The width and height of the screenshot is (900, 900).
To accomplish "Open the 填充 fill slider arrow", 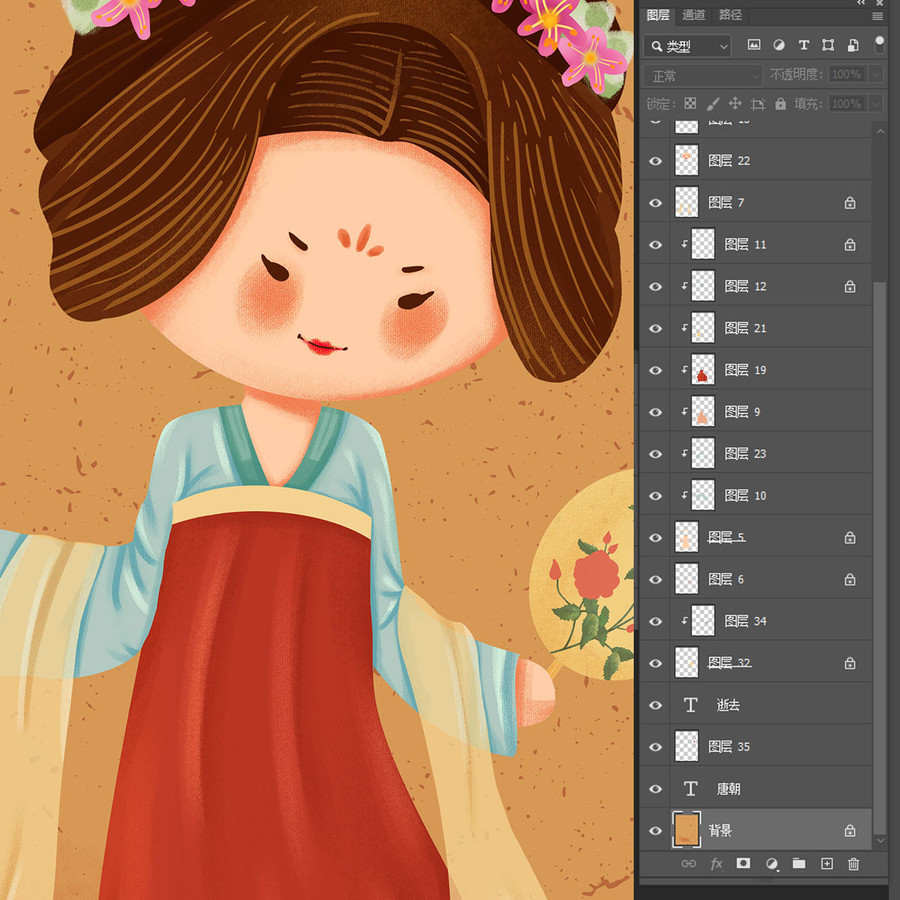I will [876, 104].
